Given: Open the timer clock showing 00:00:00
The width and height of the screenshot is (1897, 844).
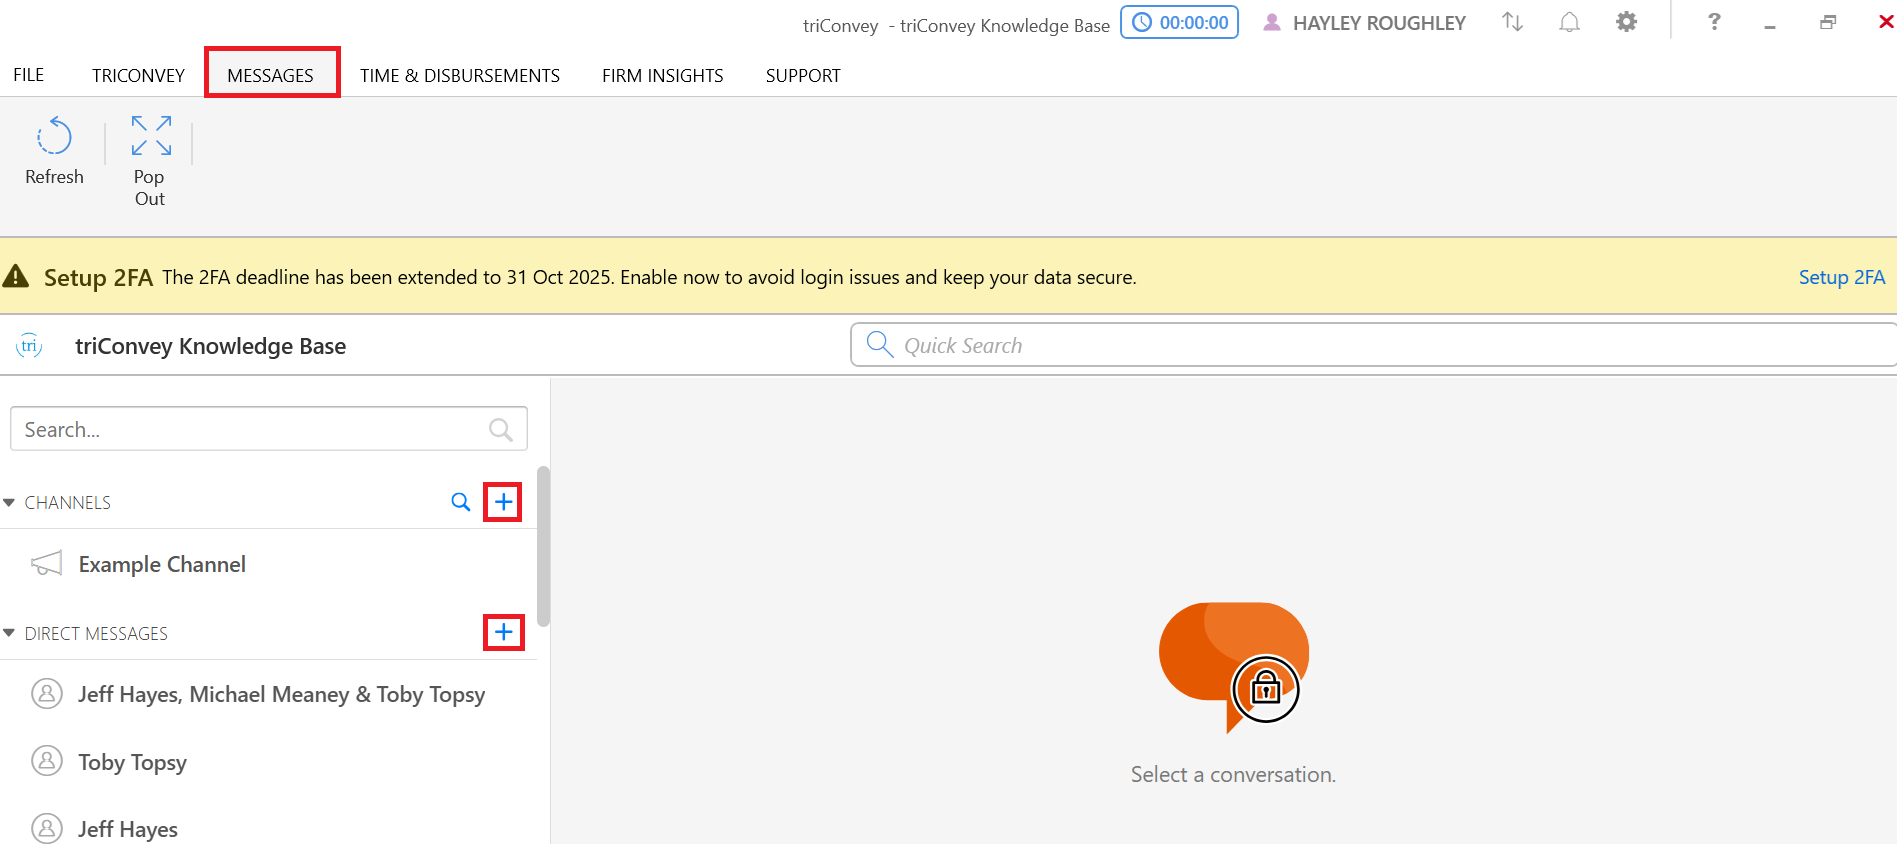Looking at the screenshot, I should point(1180,23).
